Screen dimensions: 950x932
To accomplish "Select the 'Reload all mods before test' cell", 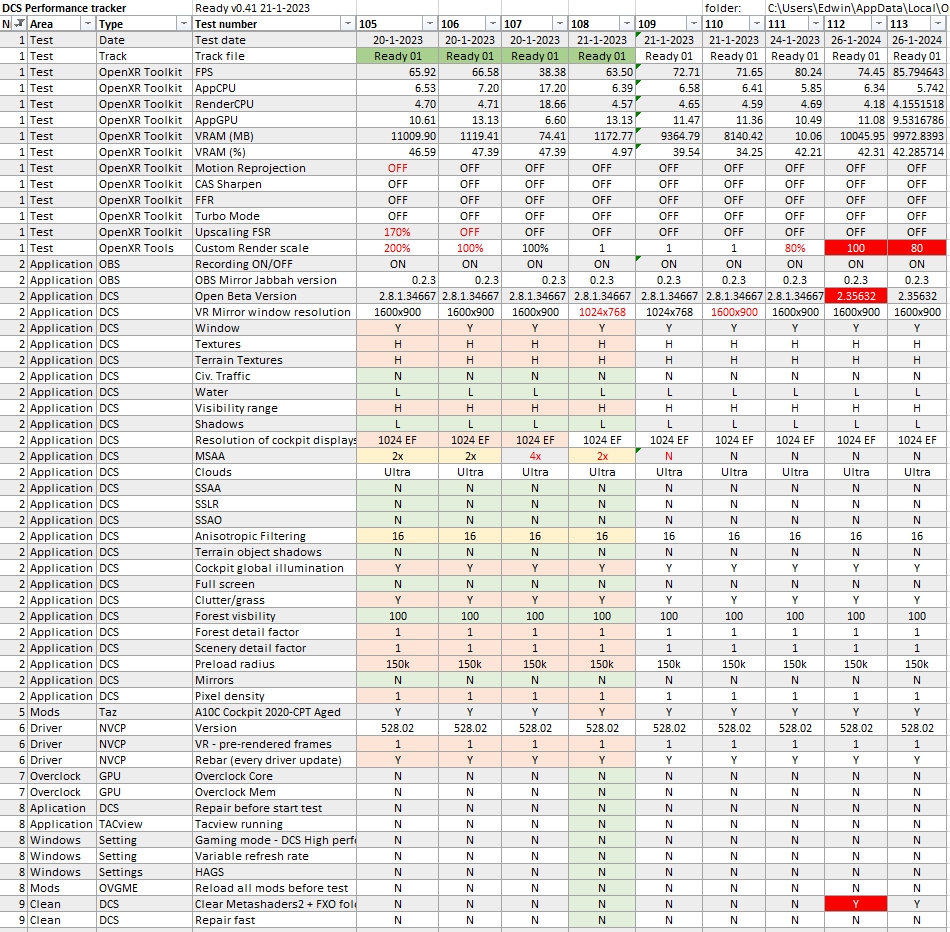I will [274, 888].
